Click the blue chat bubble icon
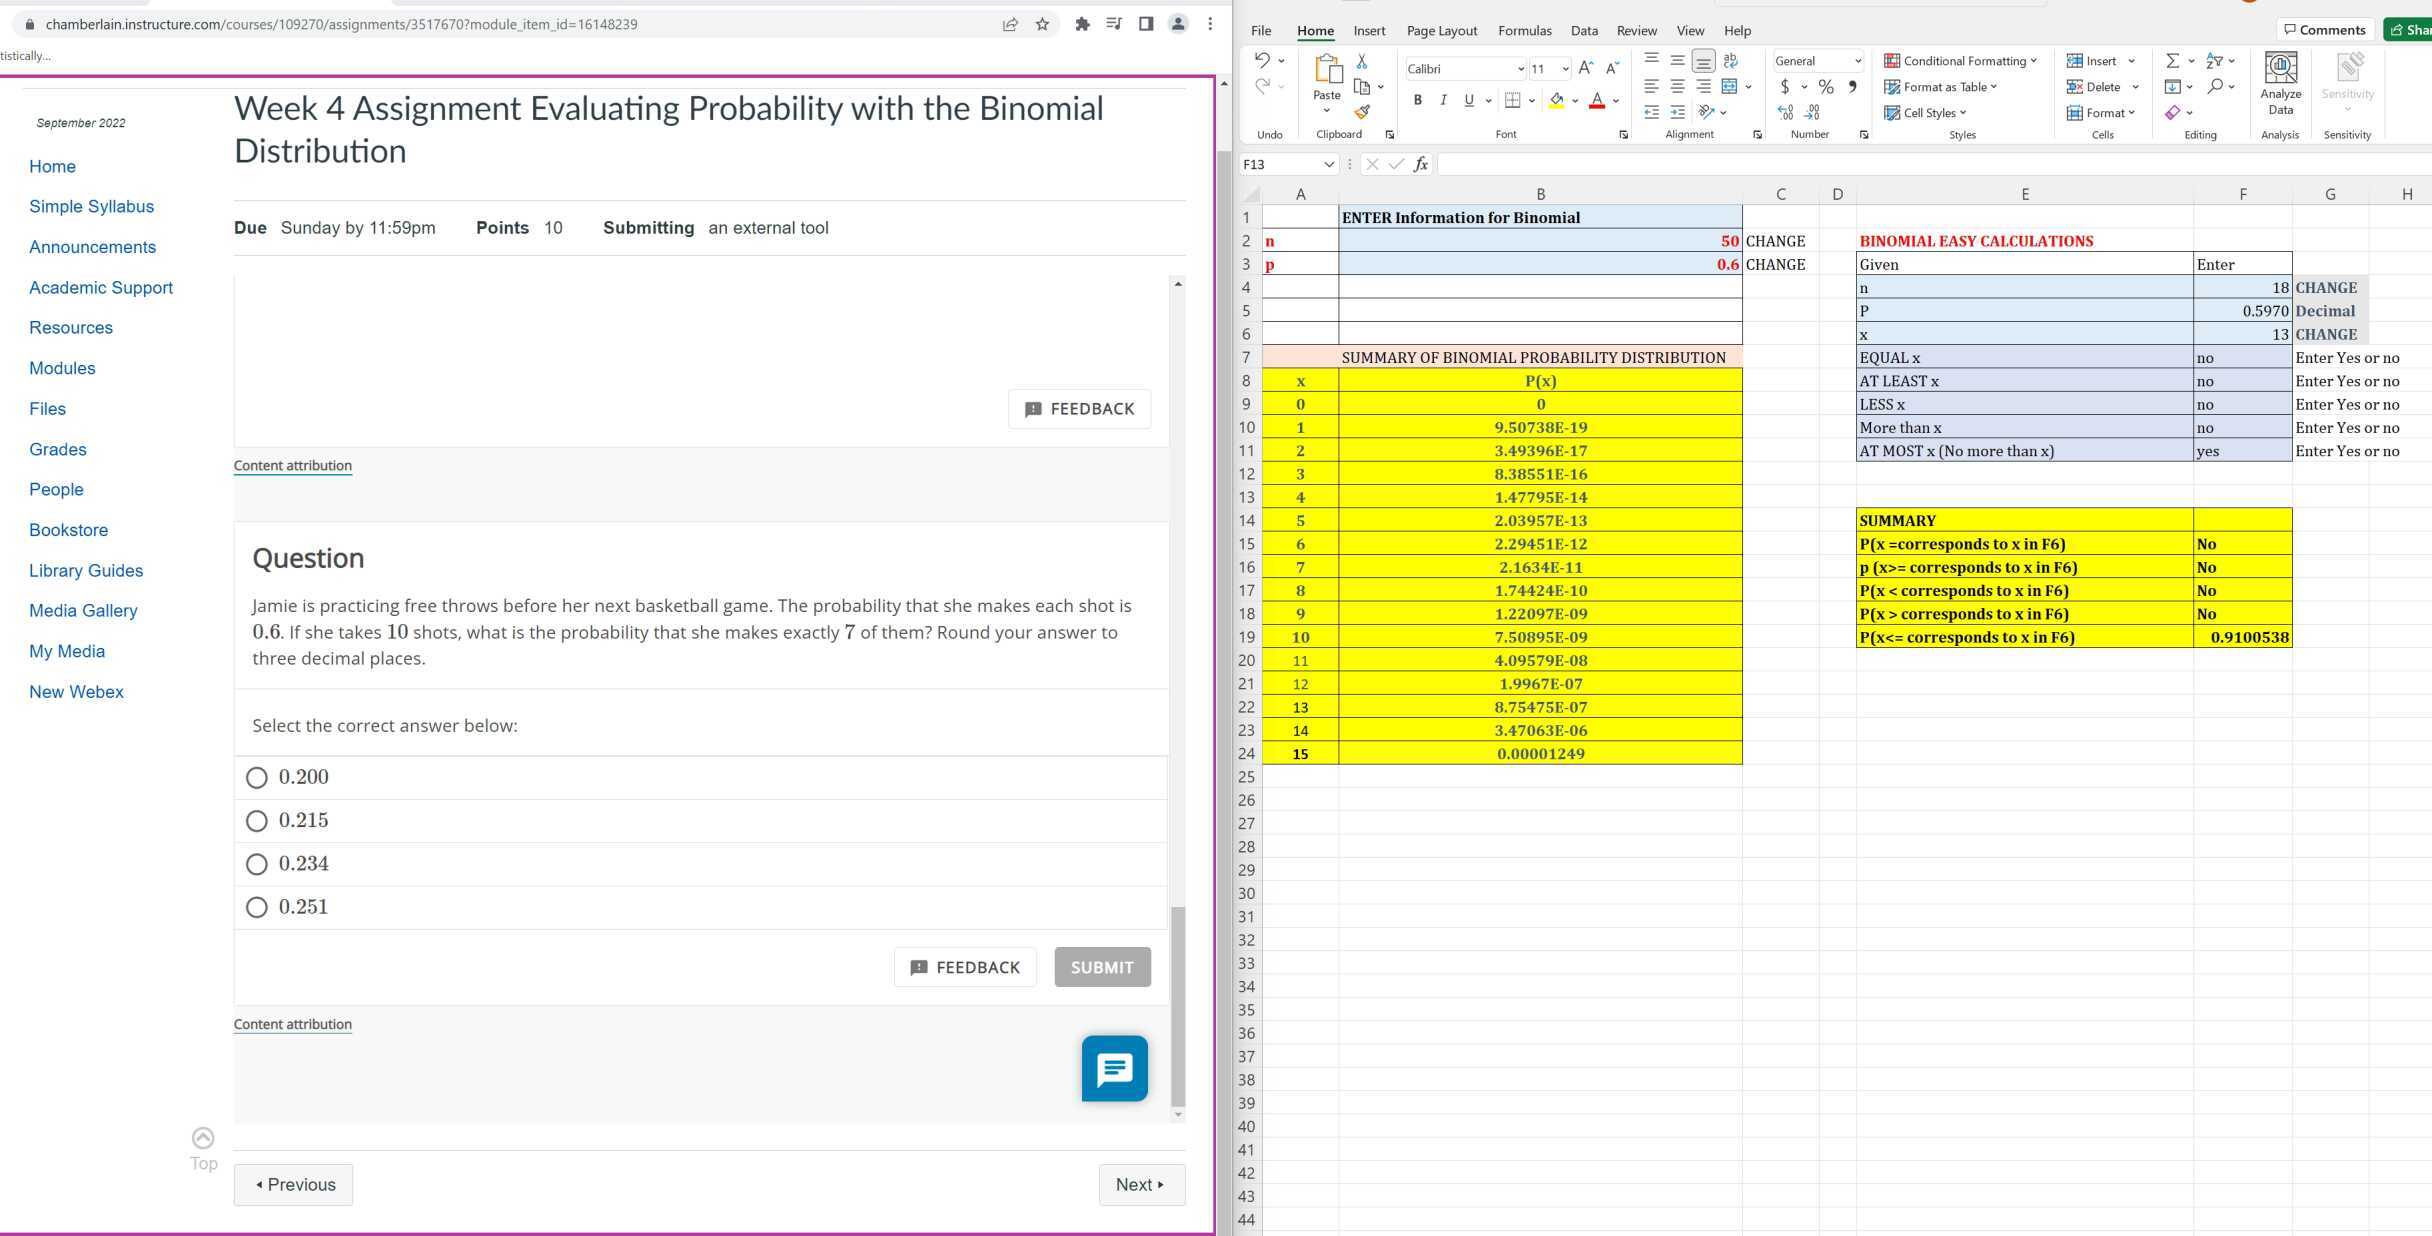Viewport: 2432px width, 1236px height. pyautogui.click(x=1114, y=1068)
